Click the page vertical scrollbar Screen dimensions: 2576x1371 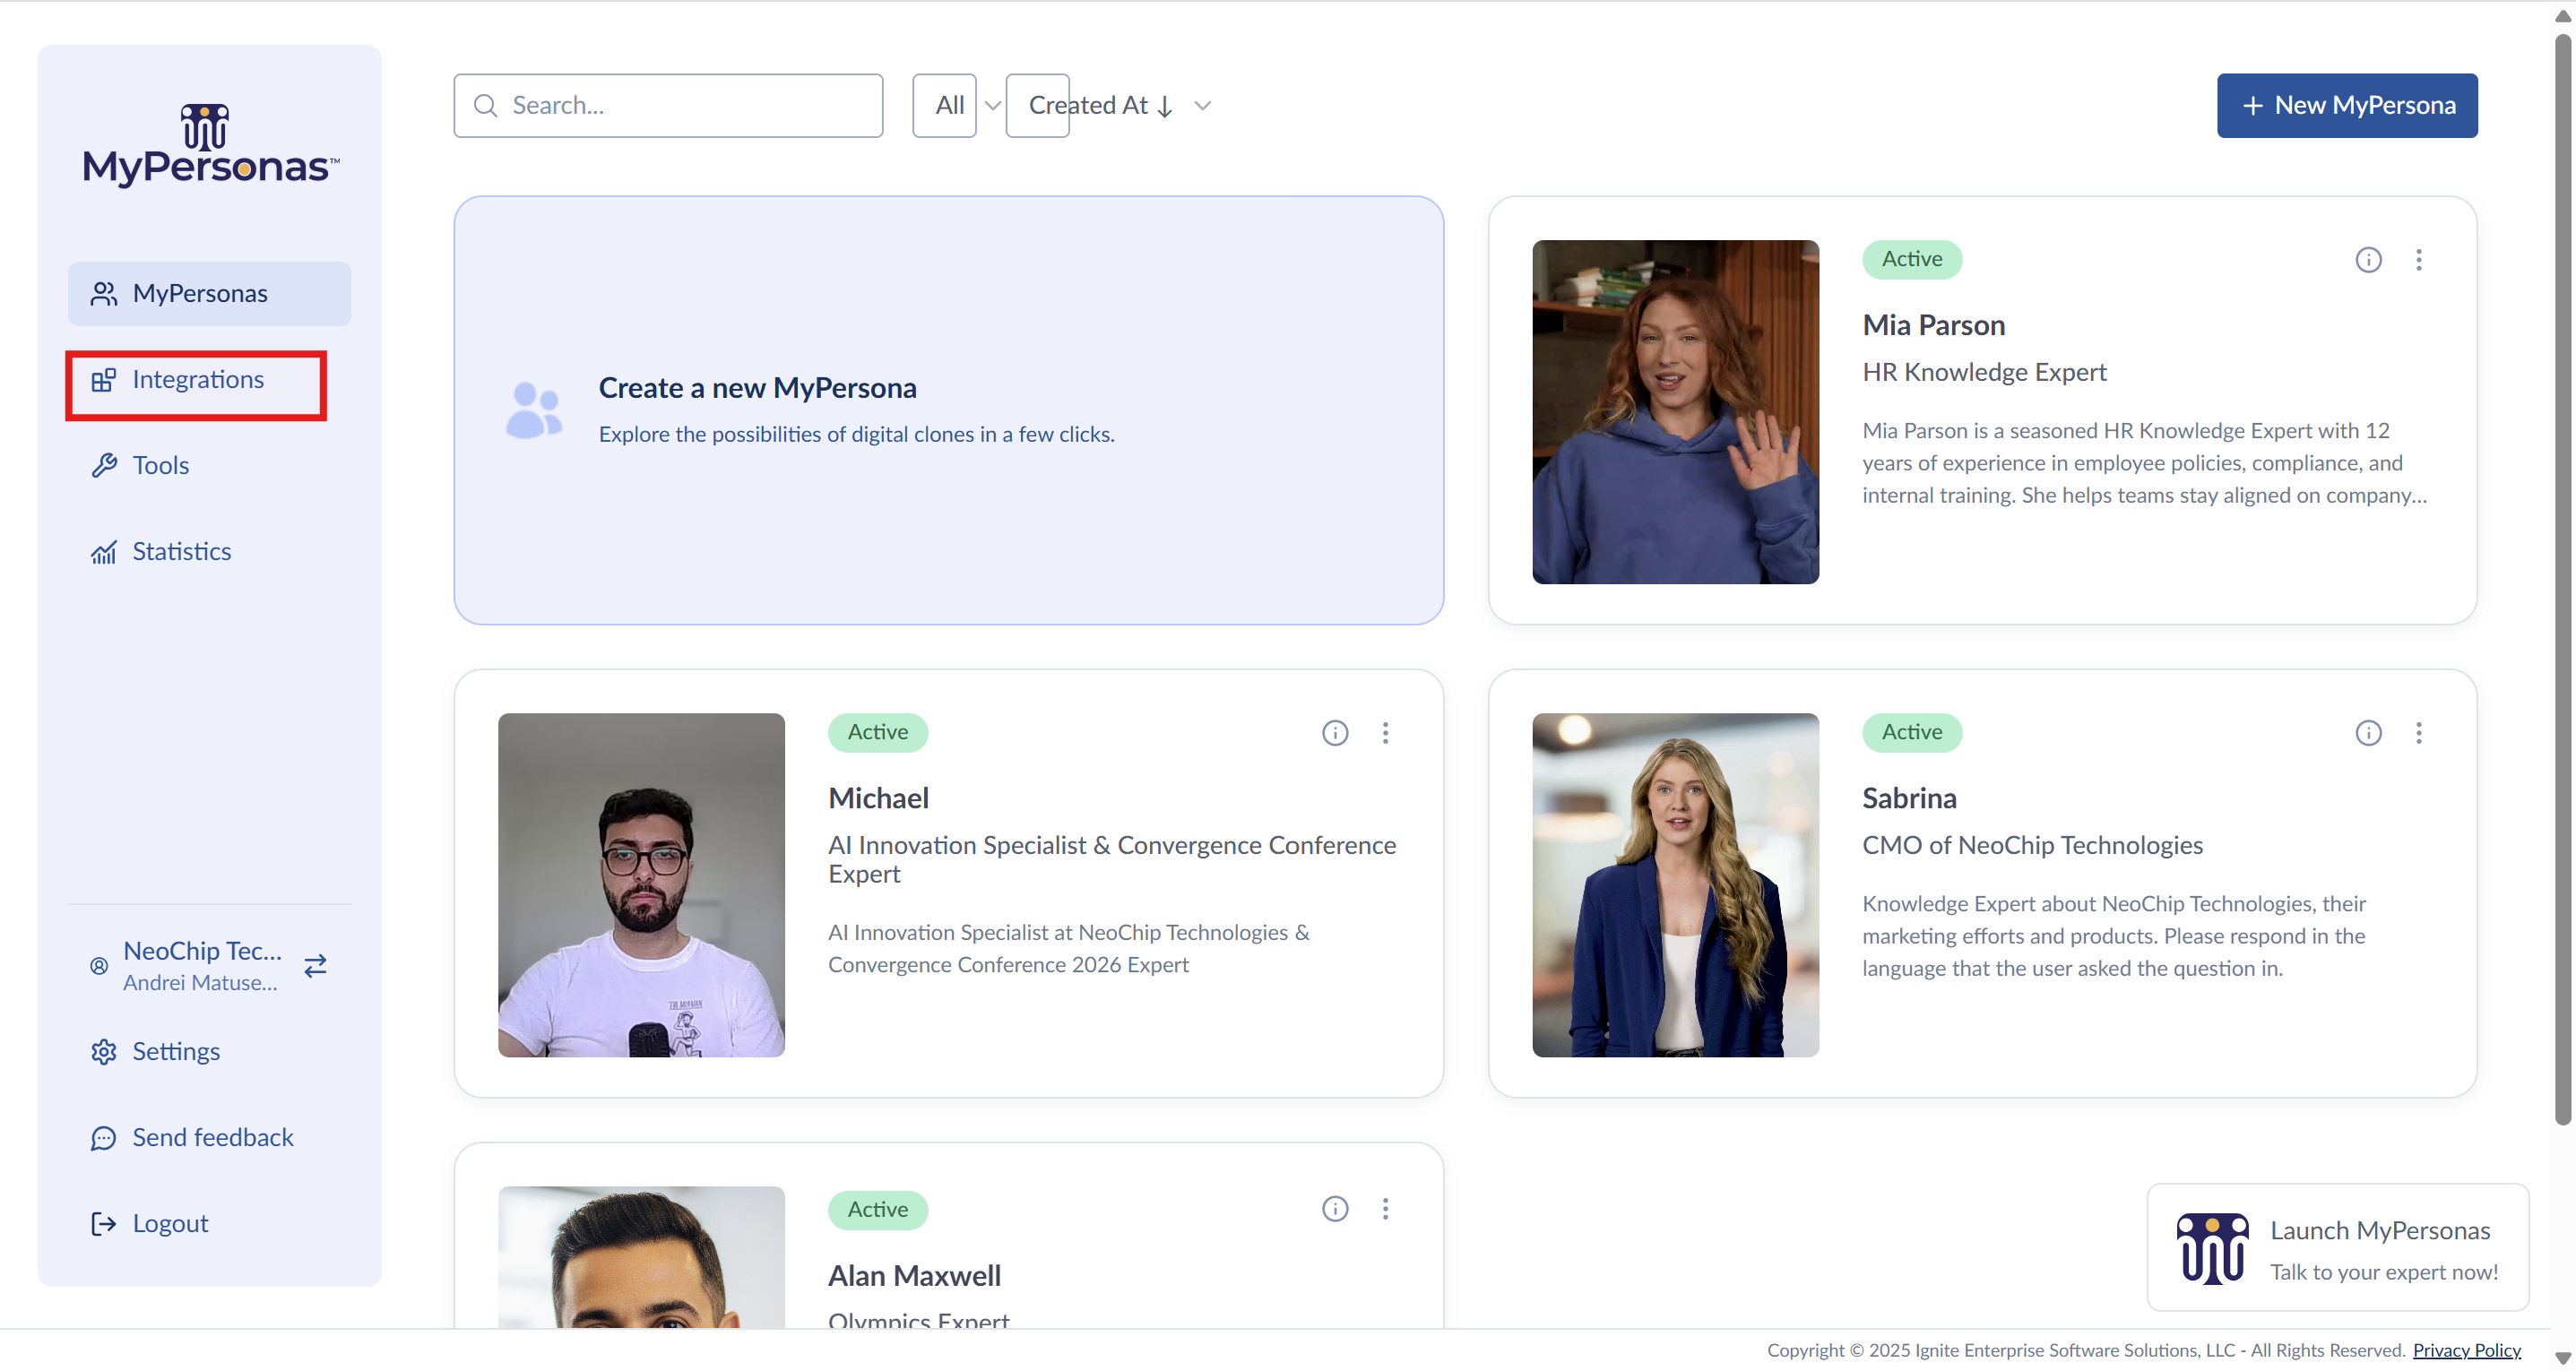2562,580
